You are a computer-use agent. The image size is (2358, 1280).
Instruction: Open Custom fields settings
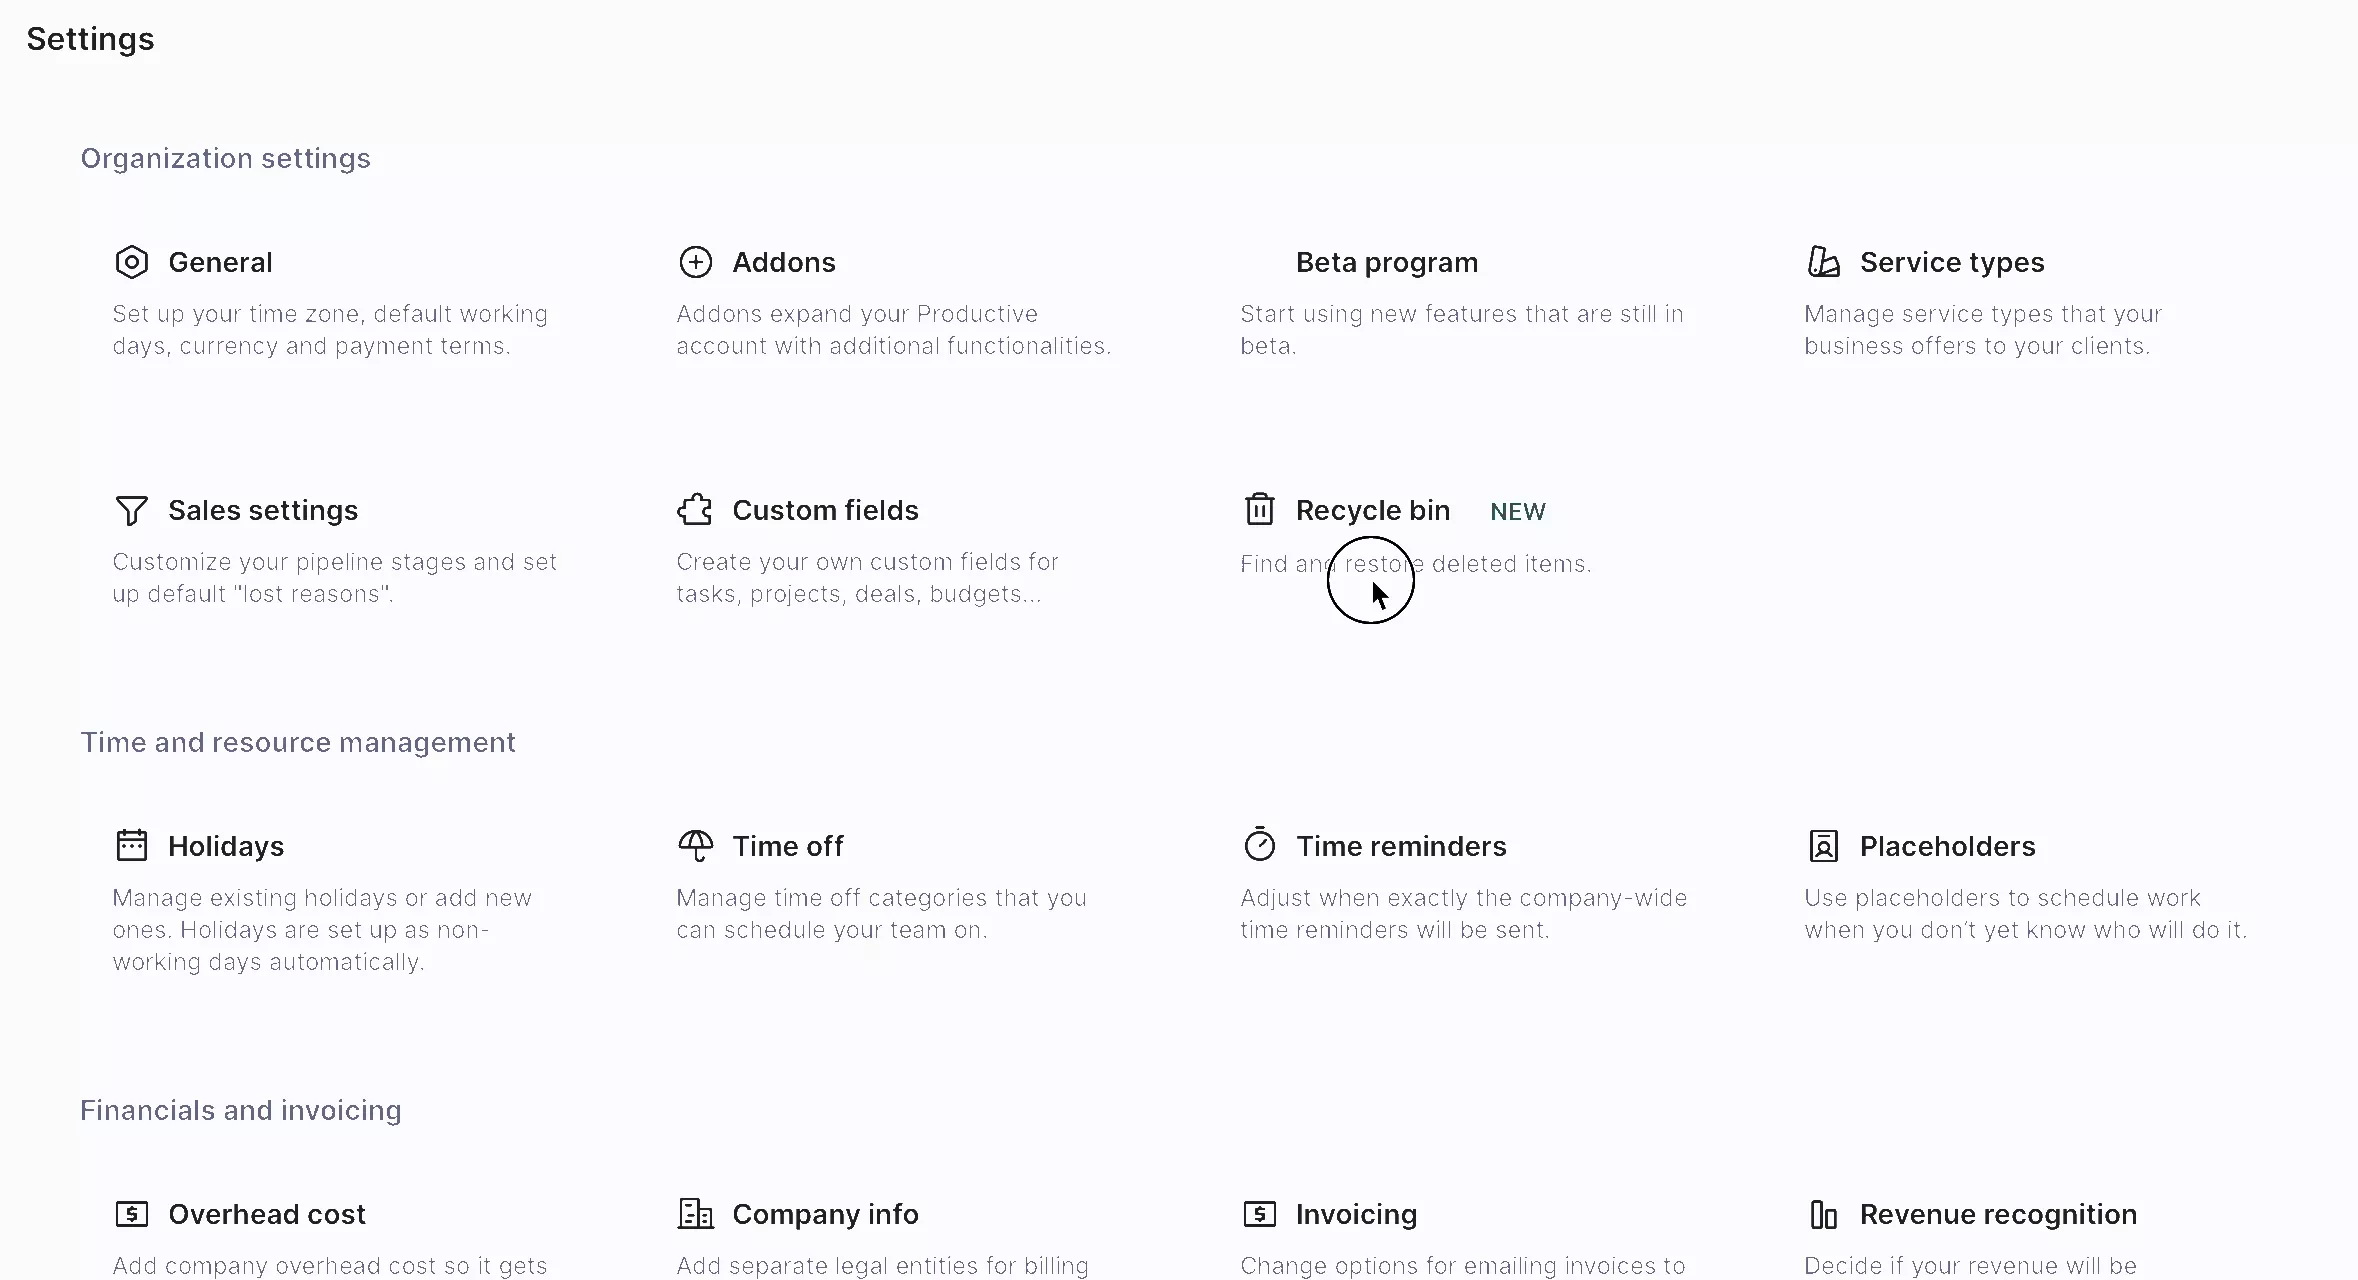click(x=825, y=510)
